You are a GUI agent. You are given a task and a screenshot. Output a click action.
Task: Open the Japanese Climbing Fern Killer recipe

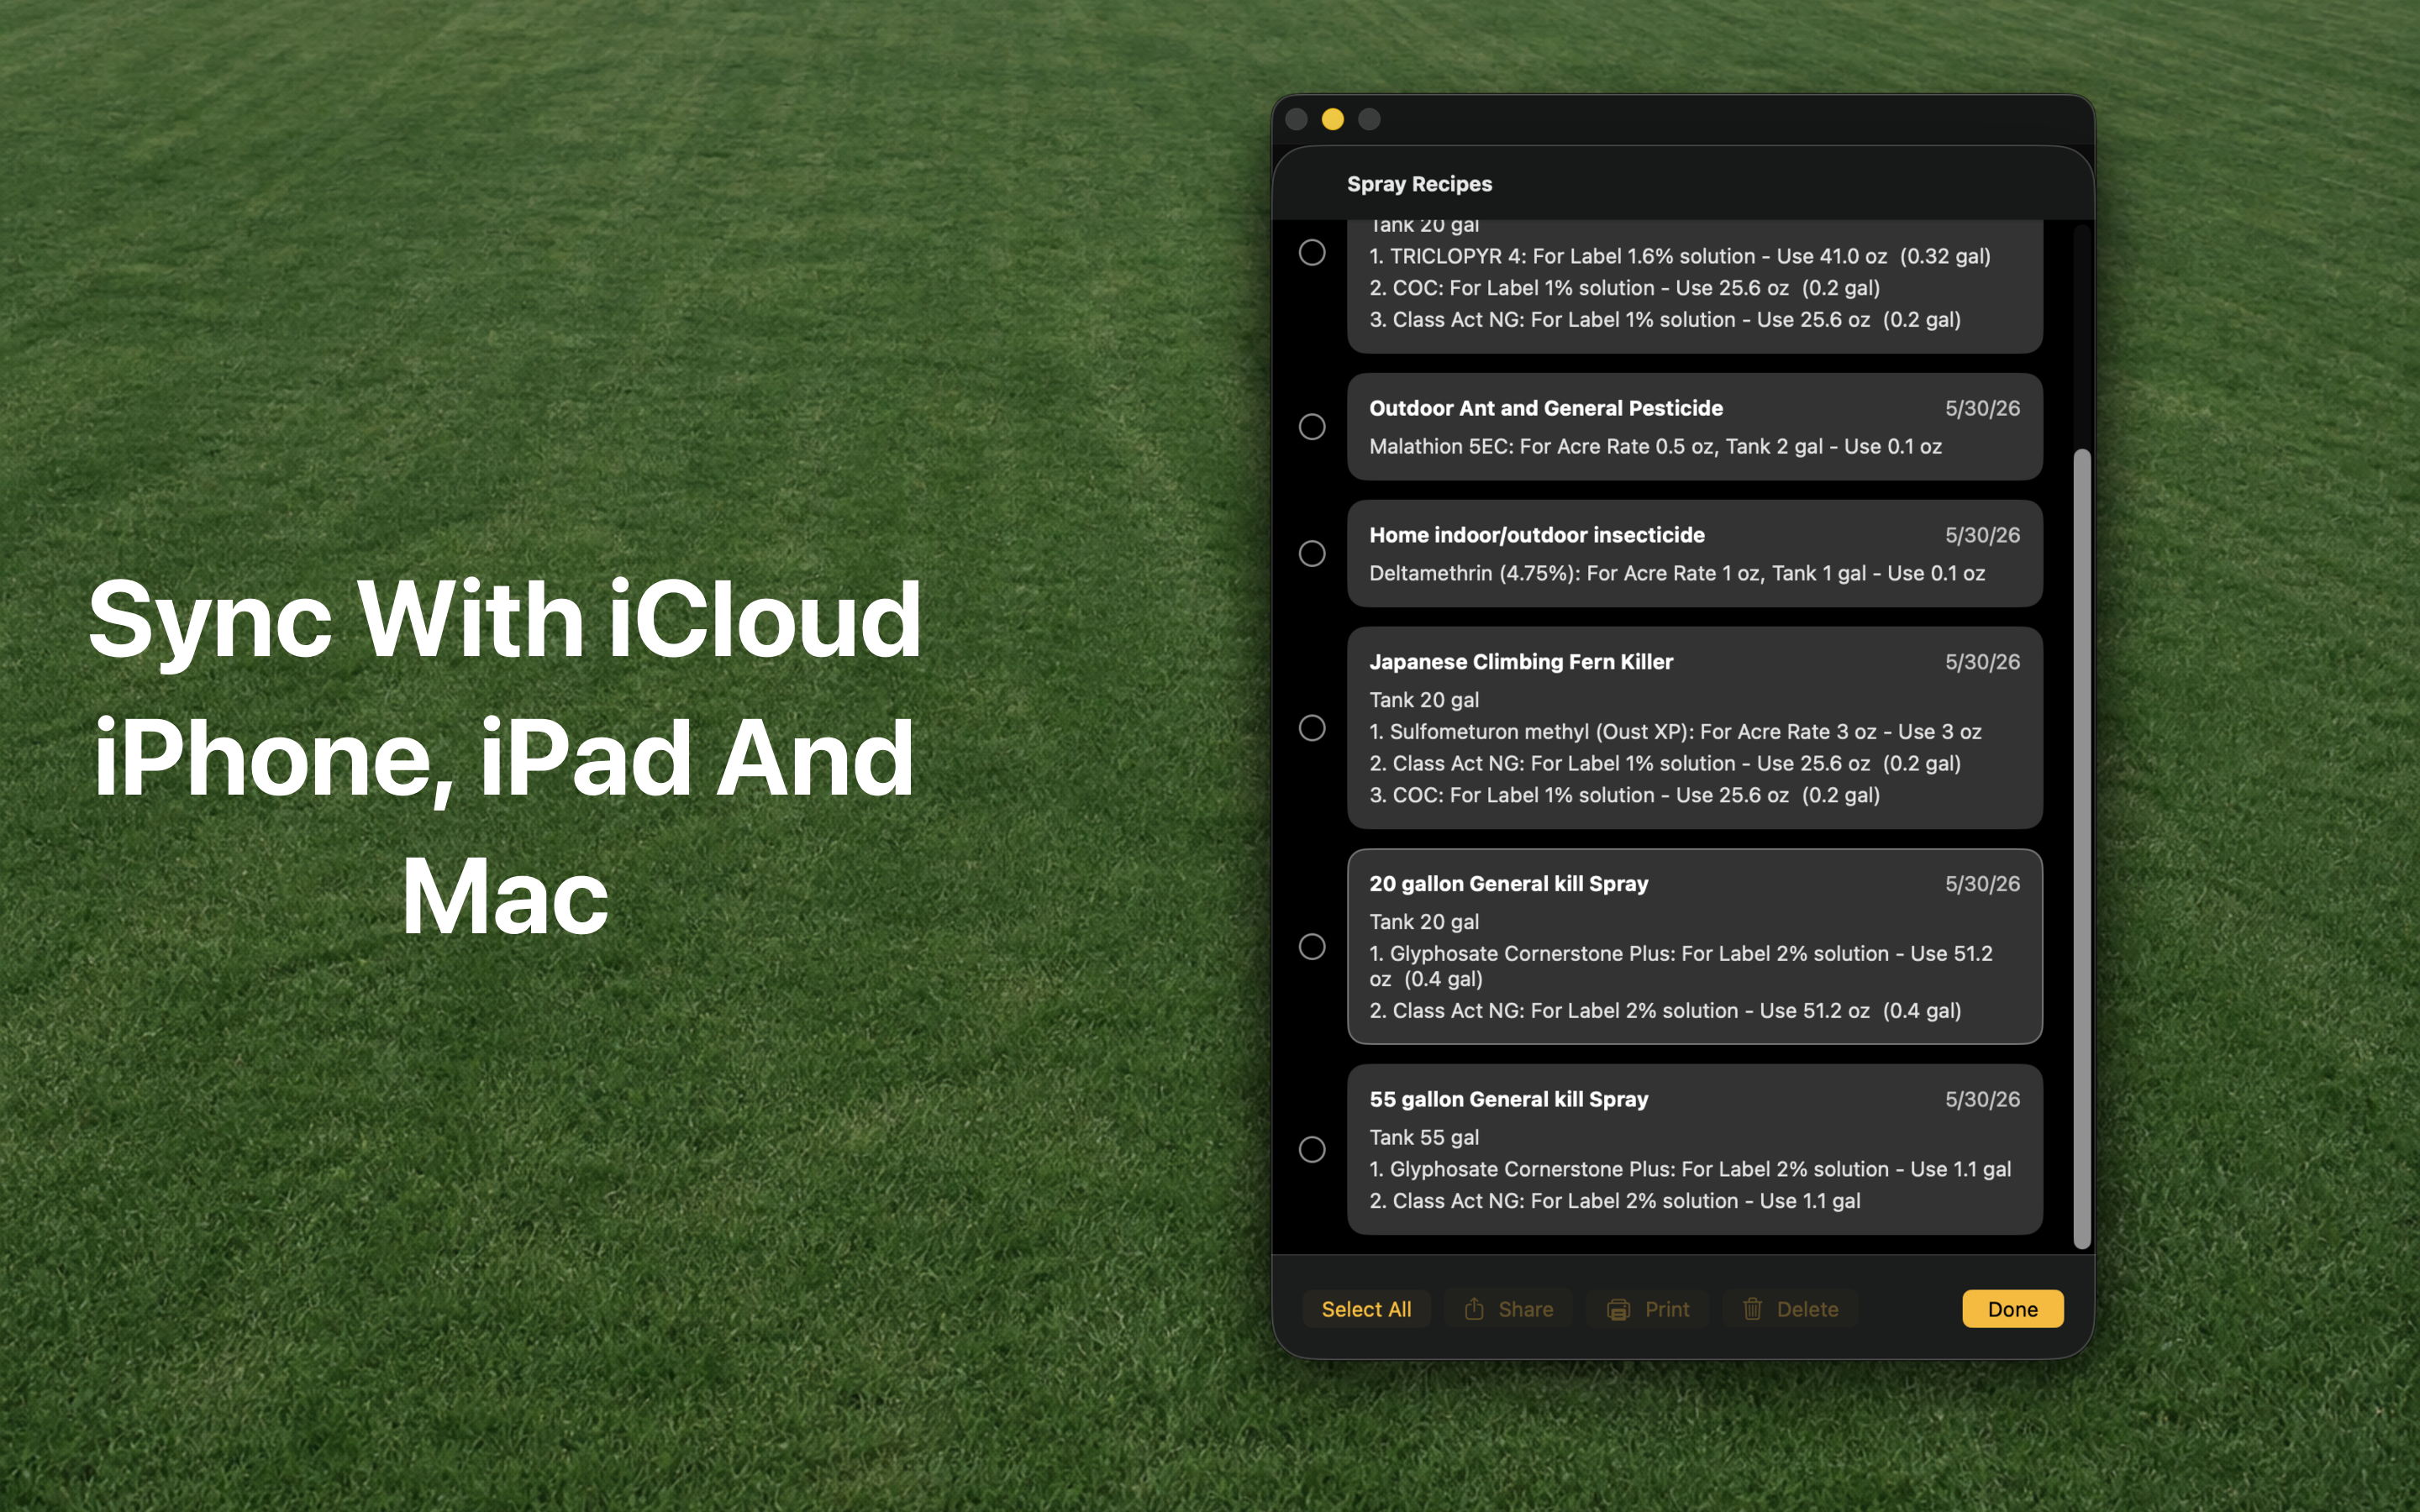[1694, 728]
